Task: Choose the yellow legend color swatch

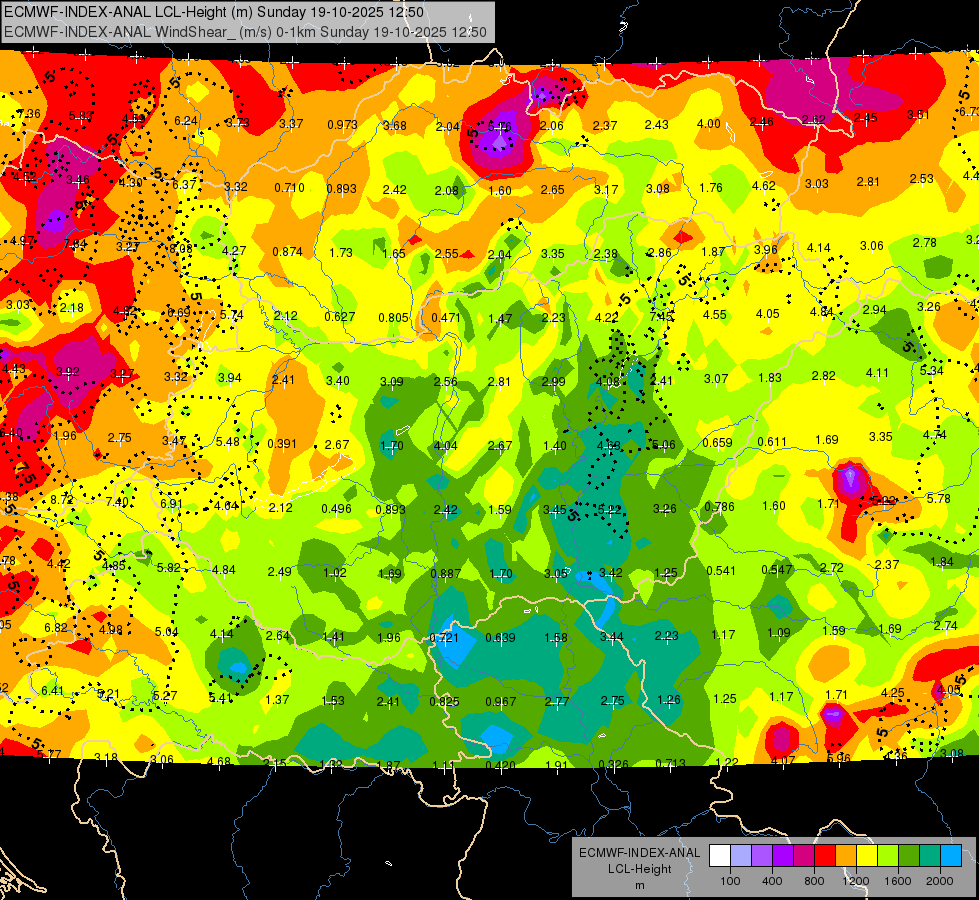Action: [867, 855]
